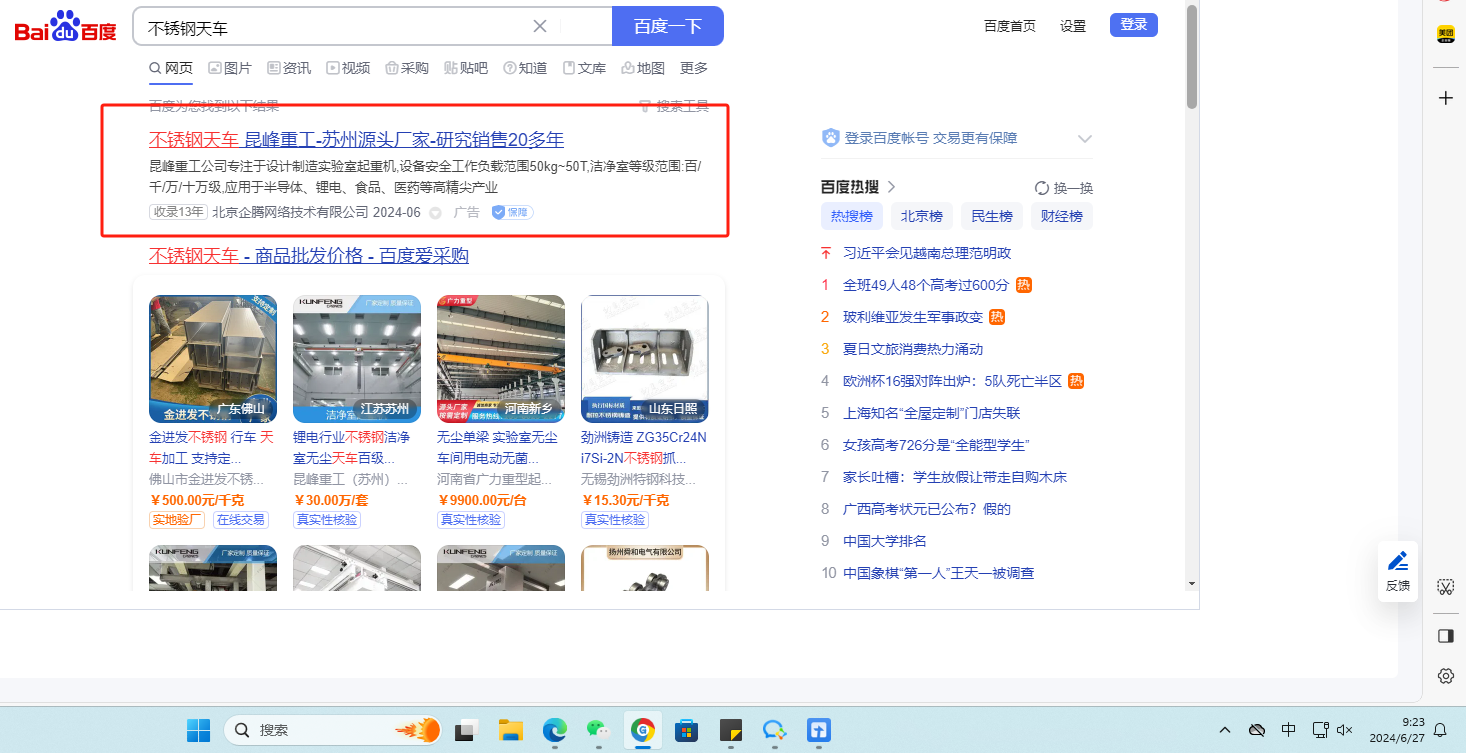Open Microsoft Store from the taskbar
Image resolution: width=1466 pixels, height=753 pixels.
(x=686, y=730)
